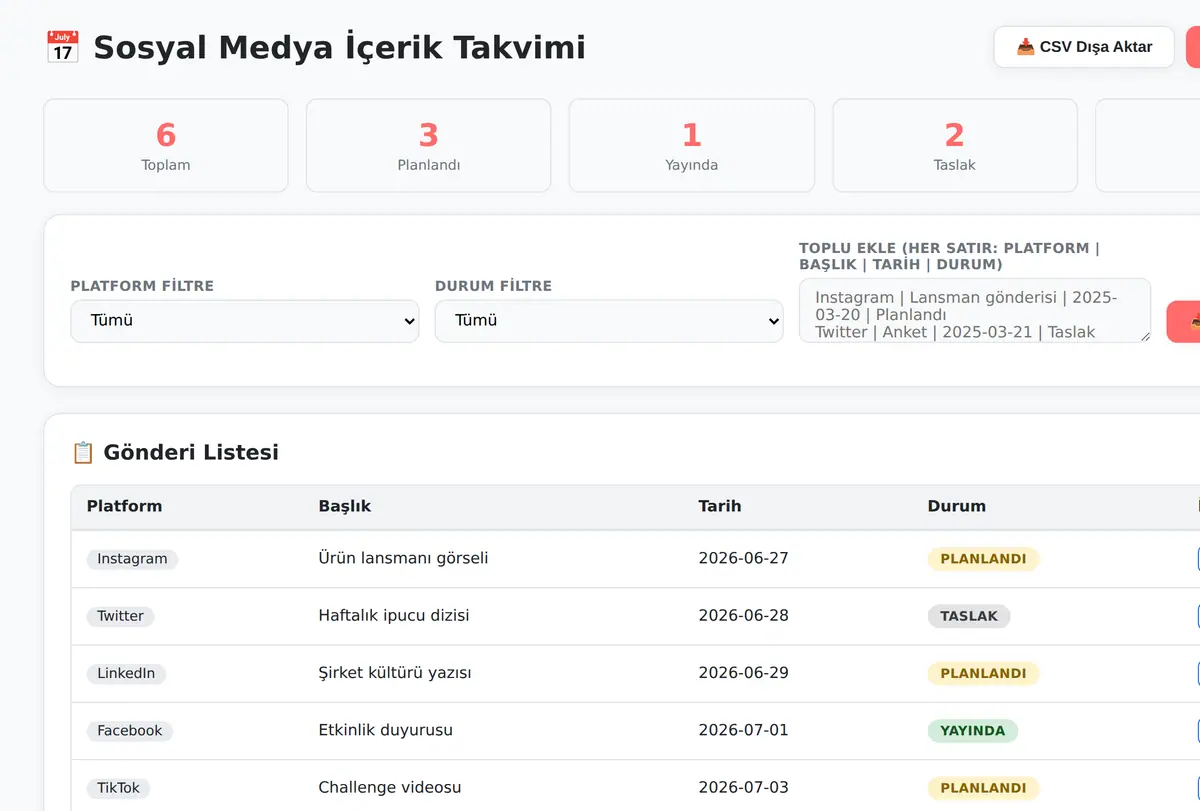The height and width of the screenshot is (811, 1200).
Task: Click the title Ürün lansmanı görseli
Action: (x=404, y=558)
